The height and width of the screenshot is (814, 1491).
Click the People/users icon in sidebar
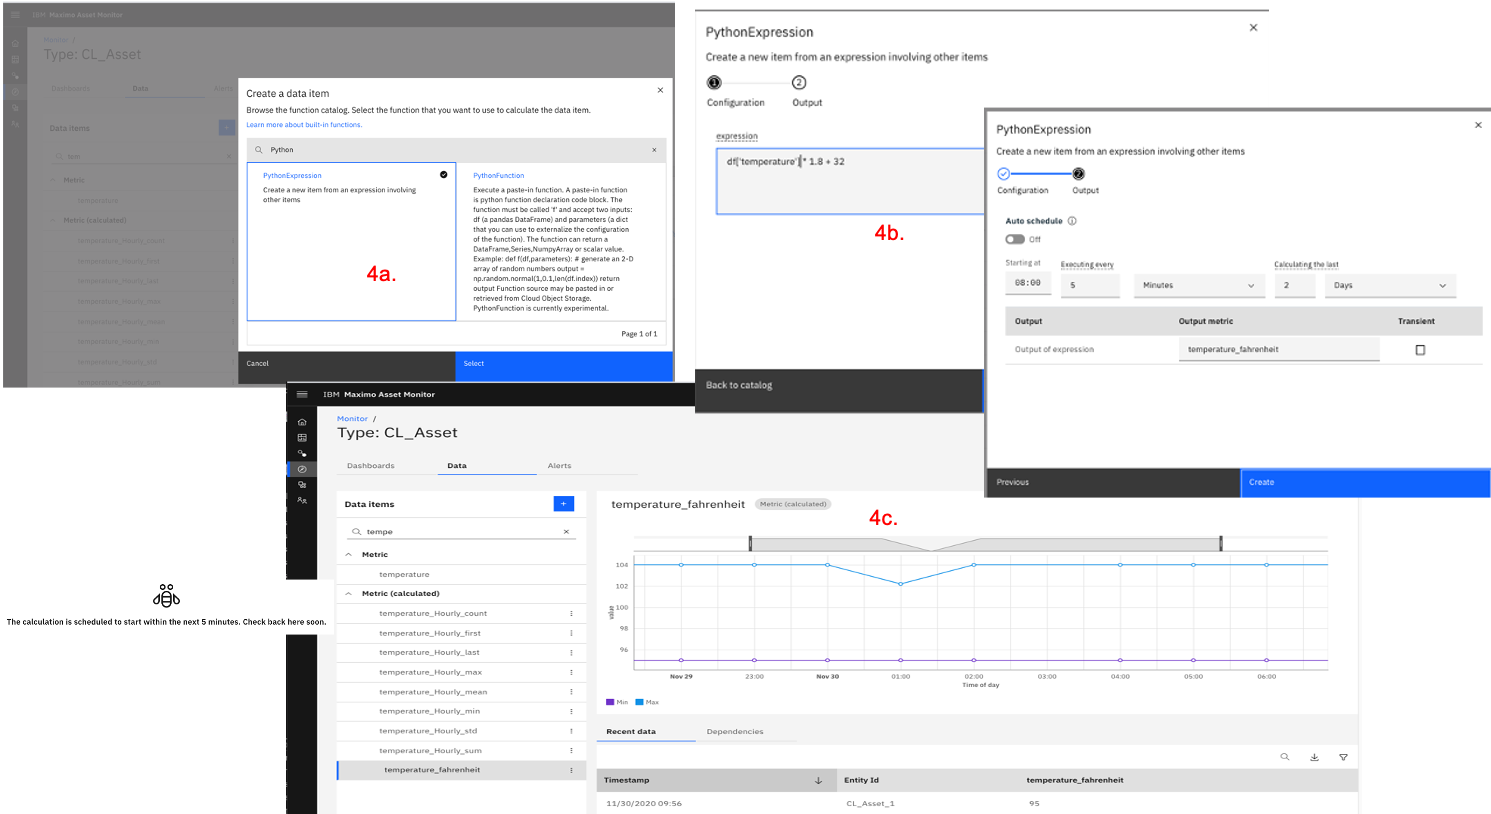pos(302,498)
